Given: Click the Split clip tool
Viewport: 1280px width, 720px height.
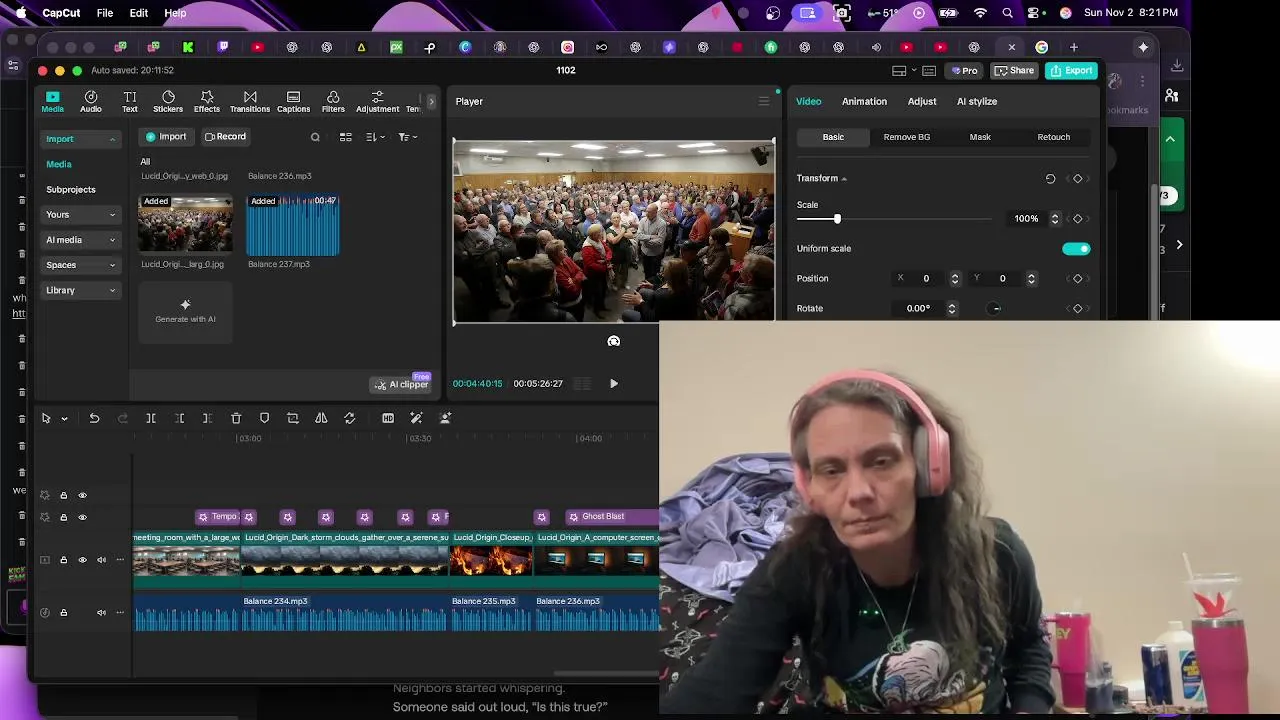Looking at the screenshot, I should point(151,418).
